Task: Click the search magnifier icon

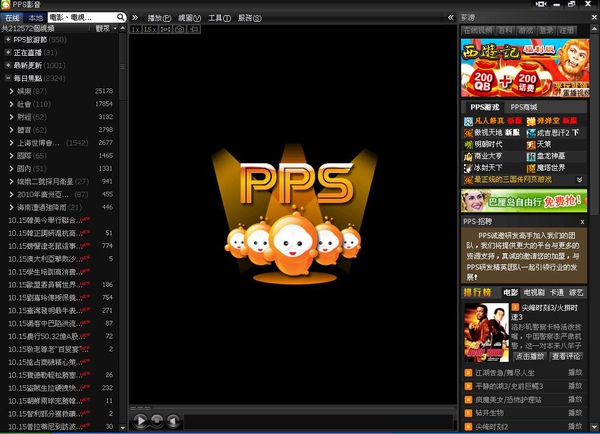Action: [x=121, y=17]
